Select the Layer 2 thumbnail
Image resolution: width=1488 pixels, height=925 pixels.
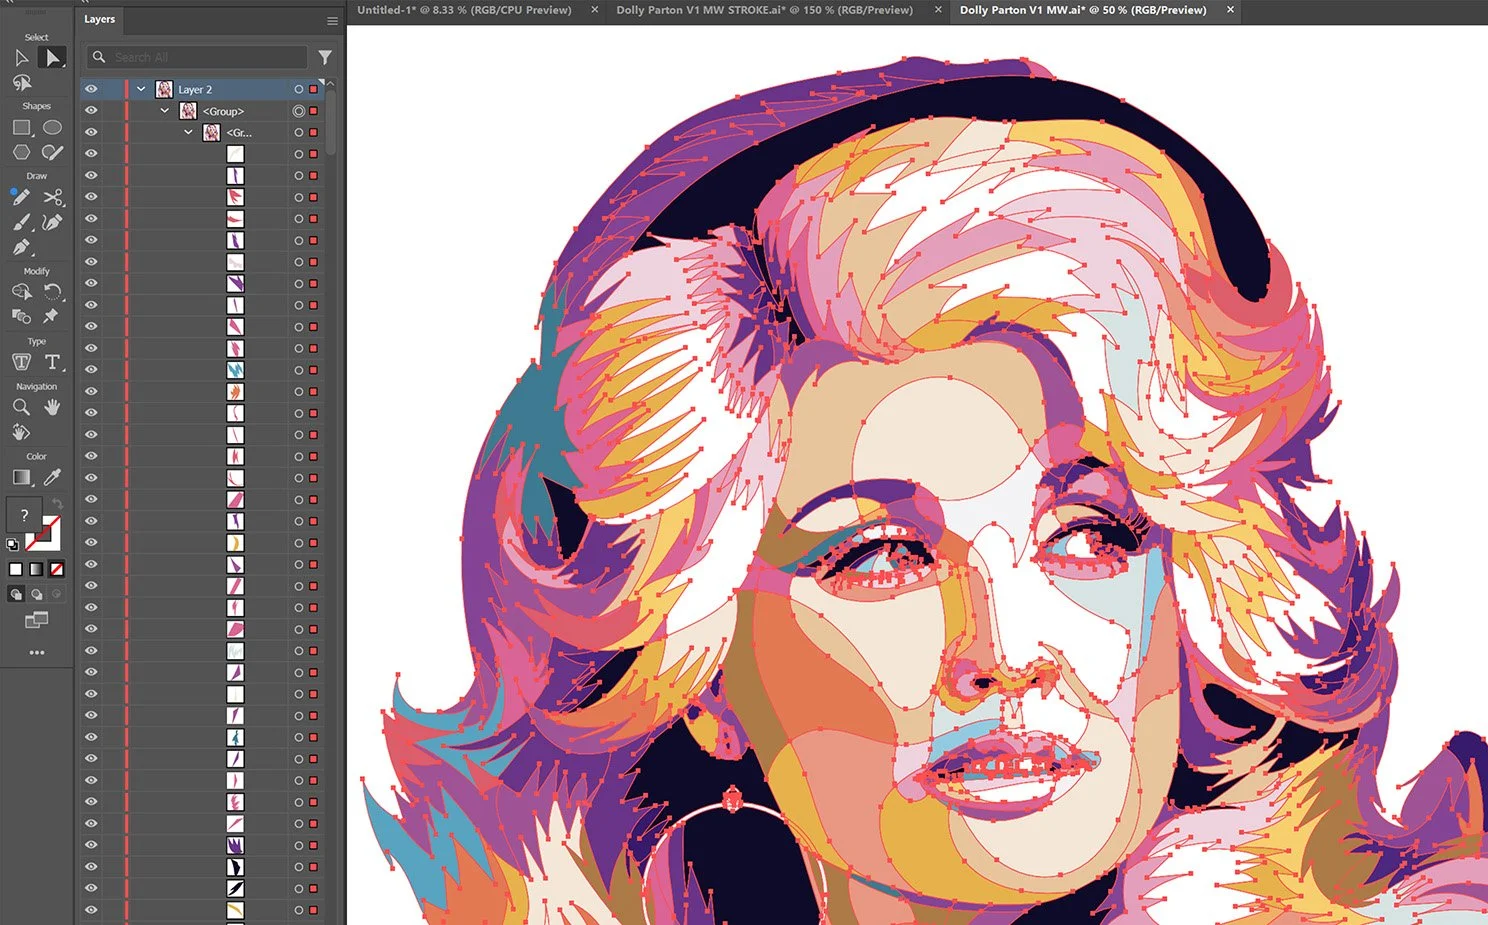164,89
